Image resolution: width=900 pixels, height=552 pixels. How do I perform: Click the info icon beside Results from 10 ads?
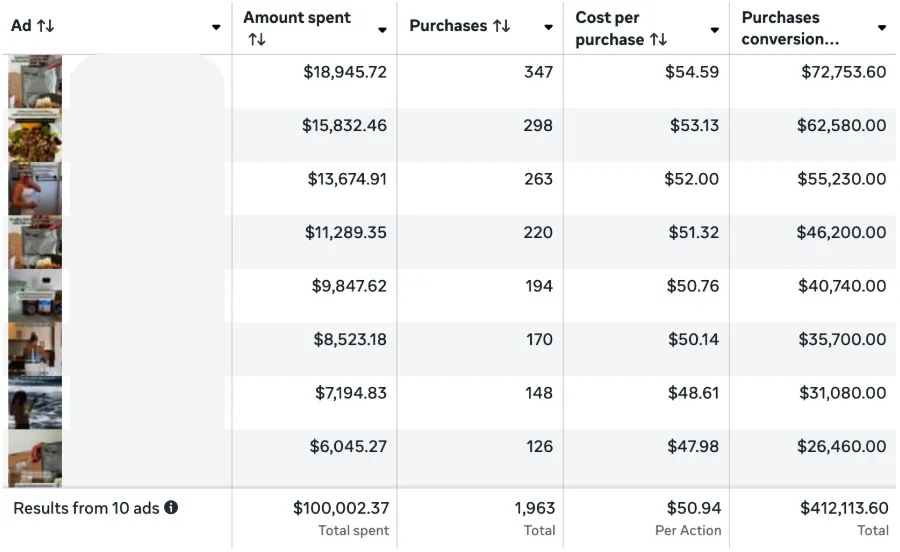(171, 508)
